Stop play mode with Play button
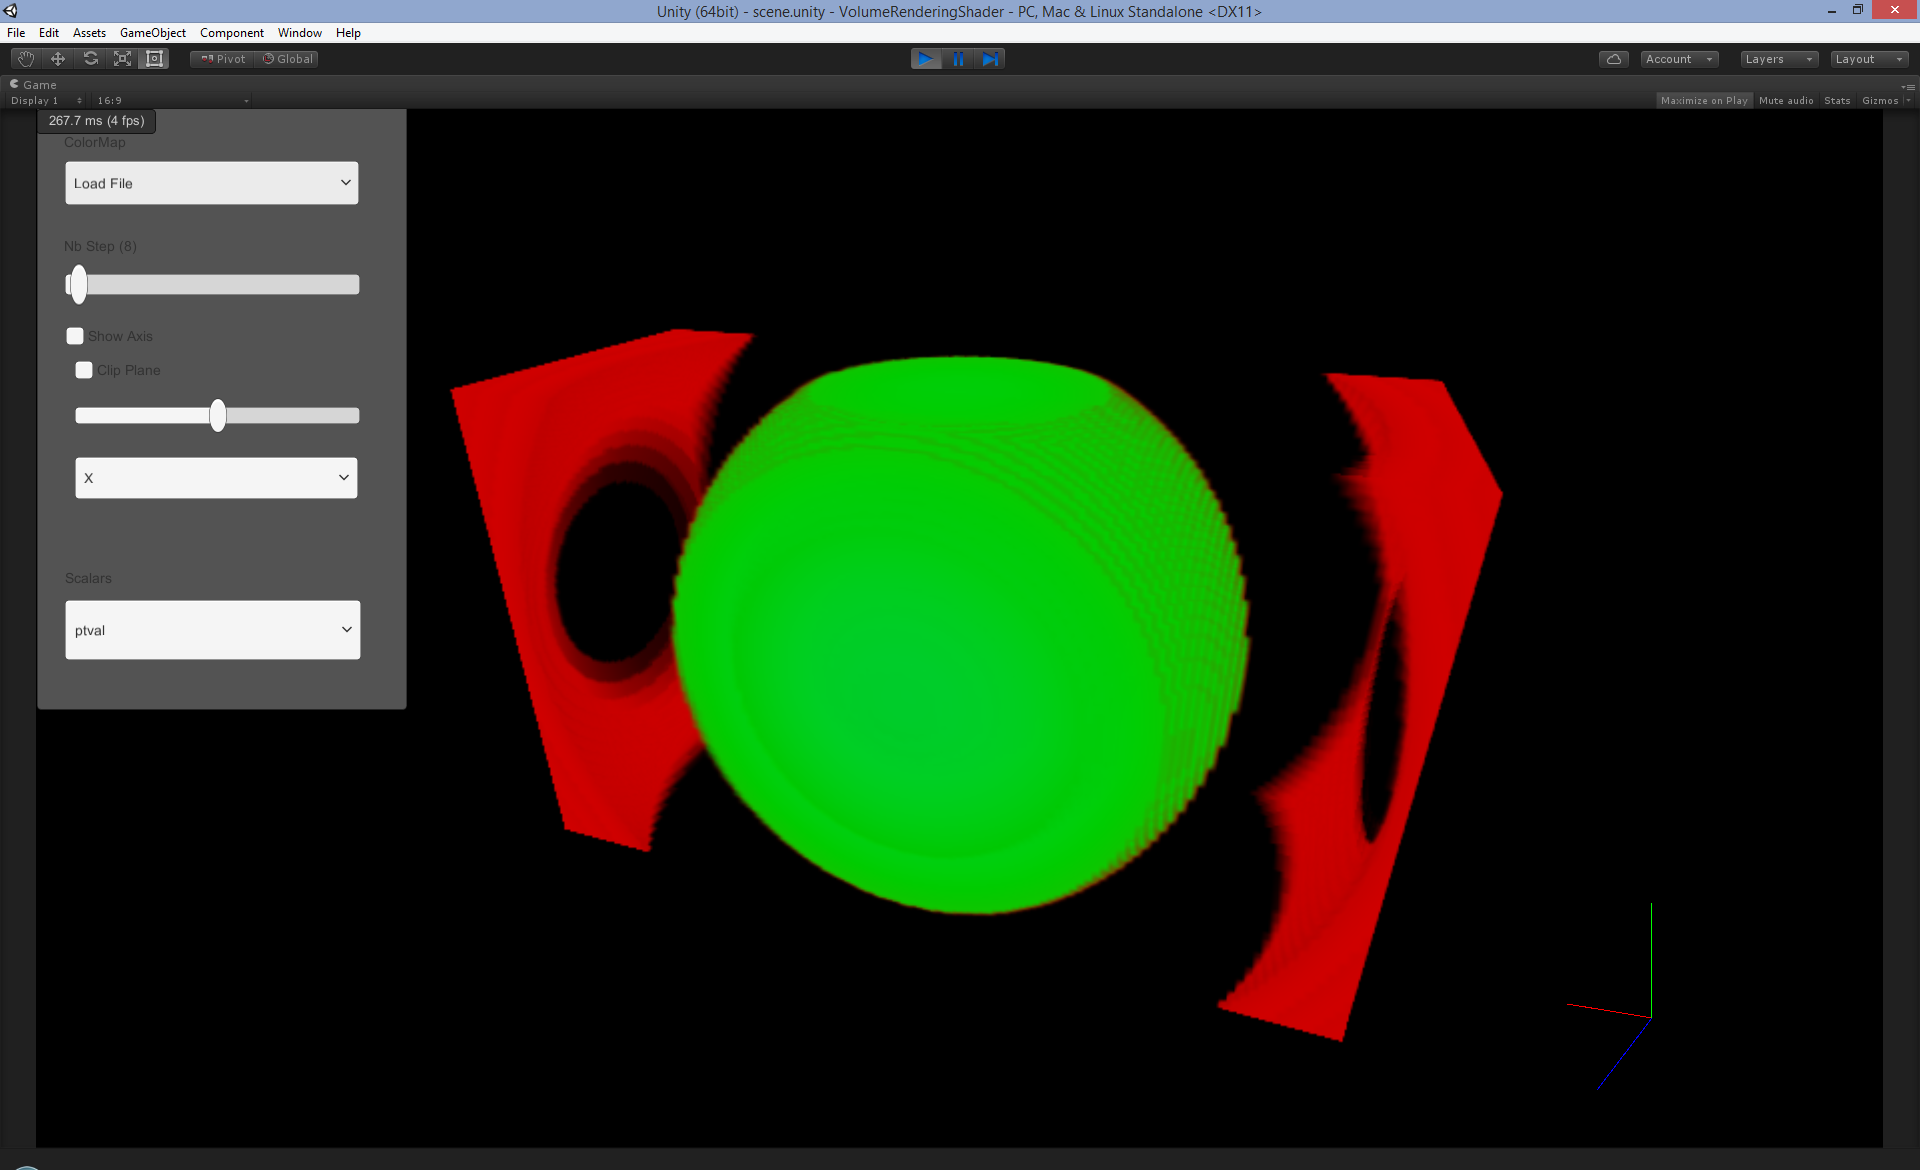This screenshot has width=1920, height=1170. [x=926, y=59]
